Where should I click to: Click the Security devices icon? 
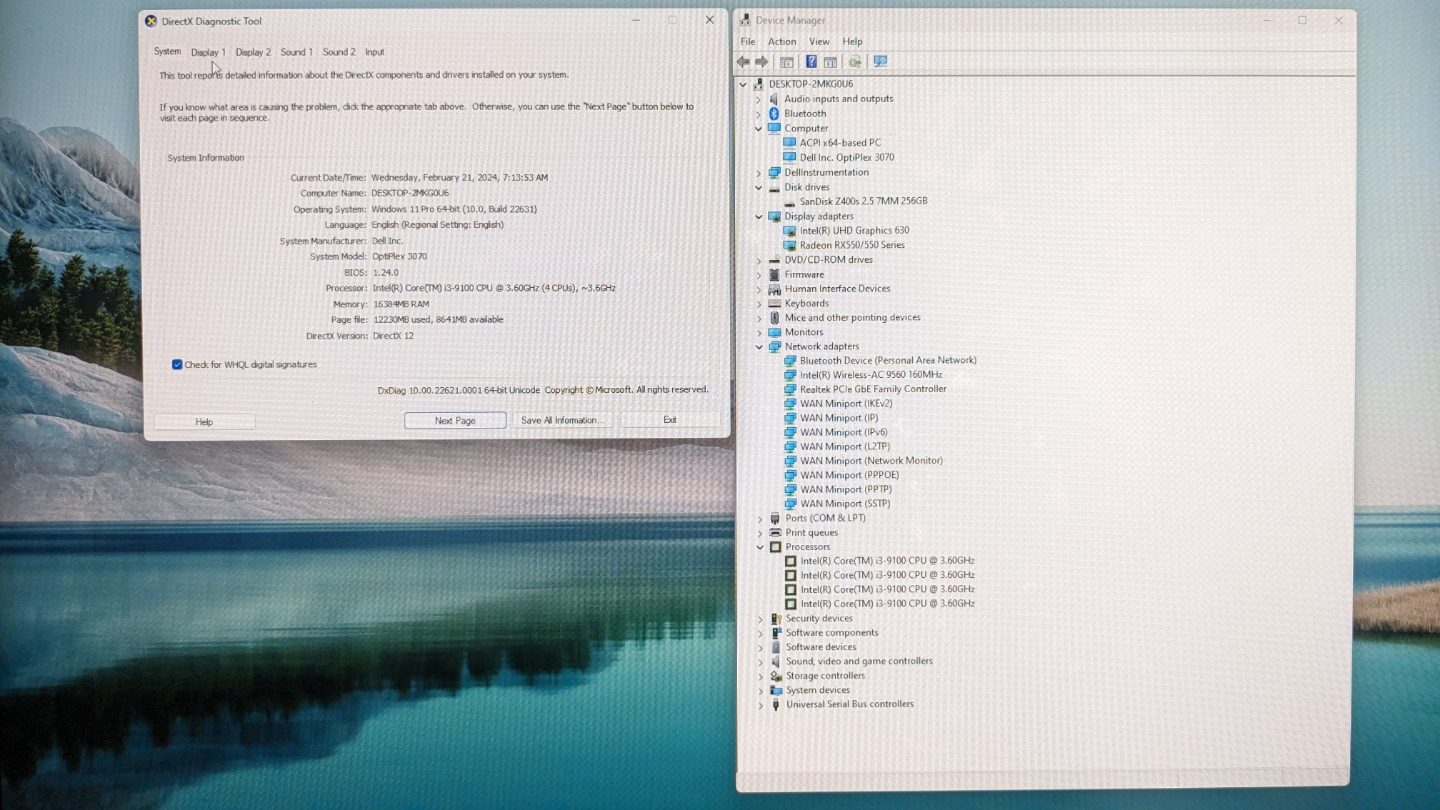(775, 618)
